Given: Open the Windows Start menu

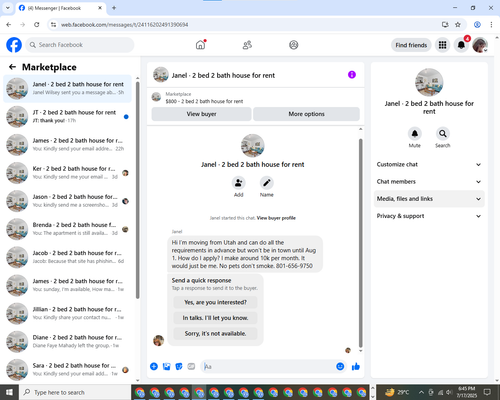Looking at the screenshot, I should [x=9, y=392].
